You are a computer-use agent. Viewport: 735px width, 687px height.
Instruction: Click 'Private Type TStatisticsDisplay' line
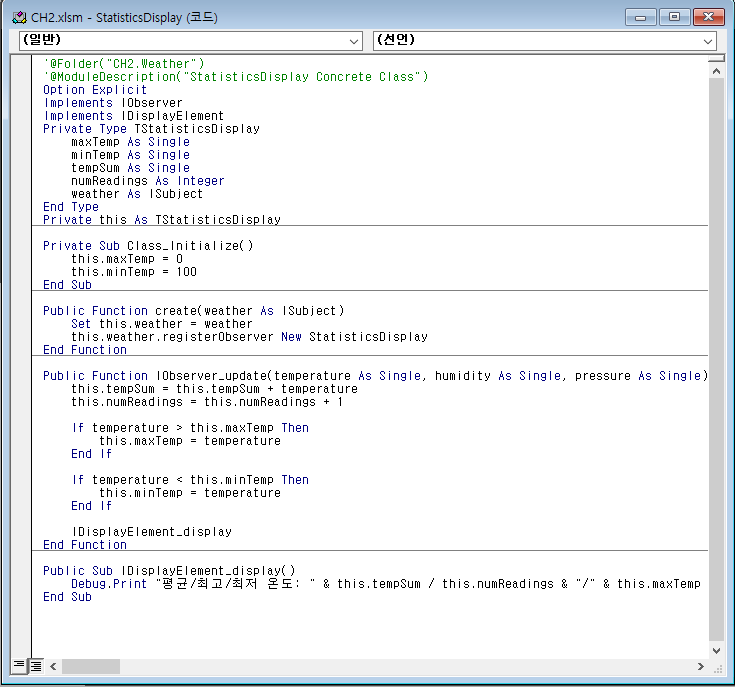click(x=151, y=129)
